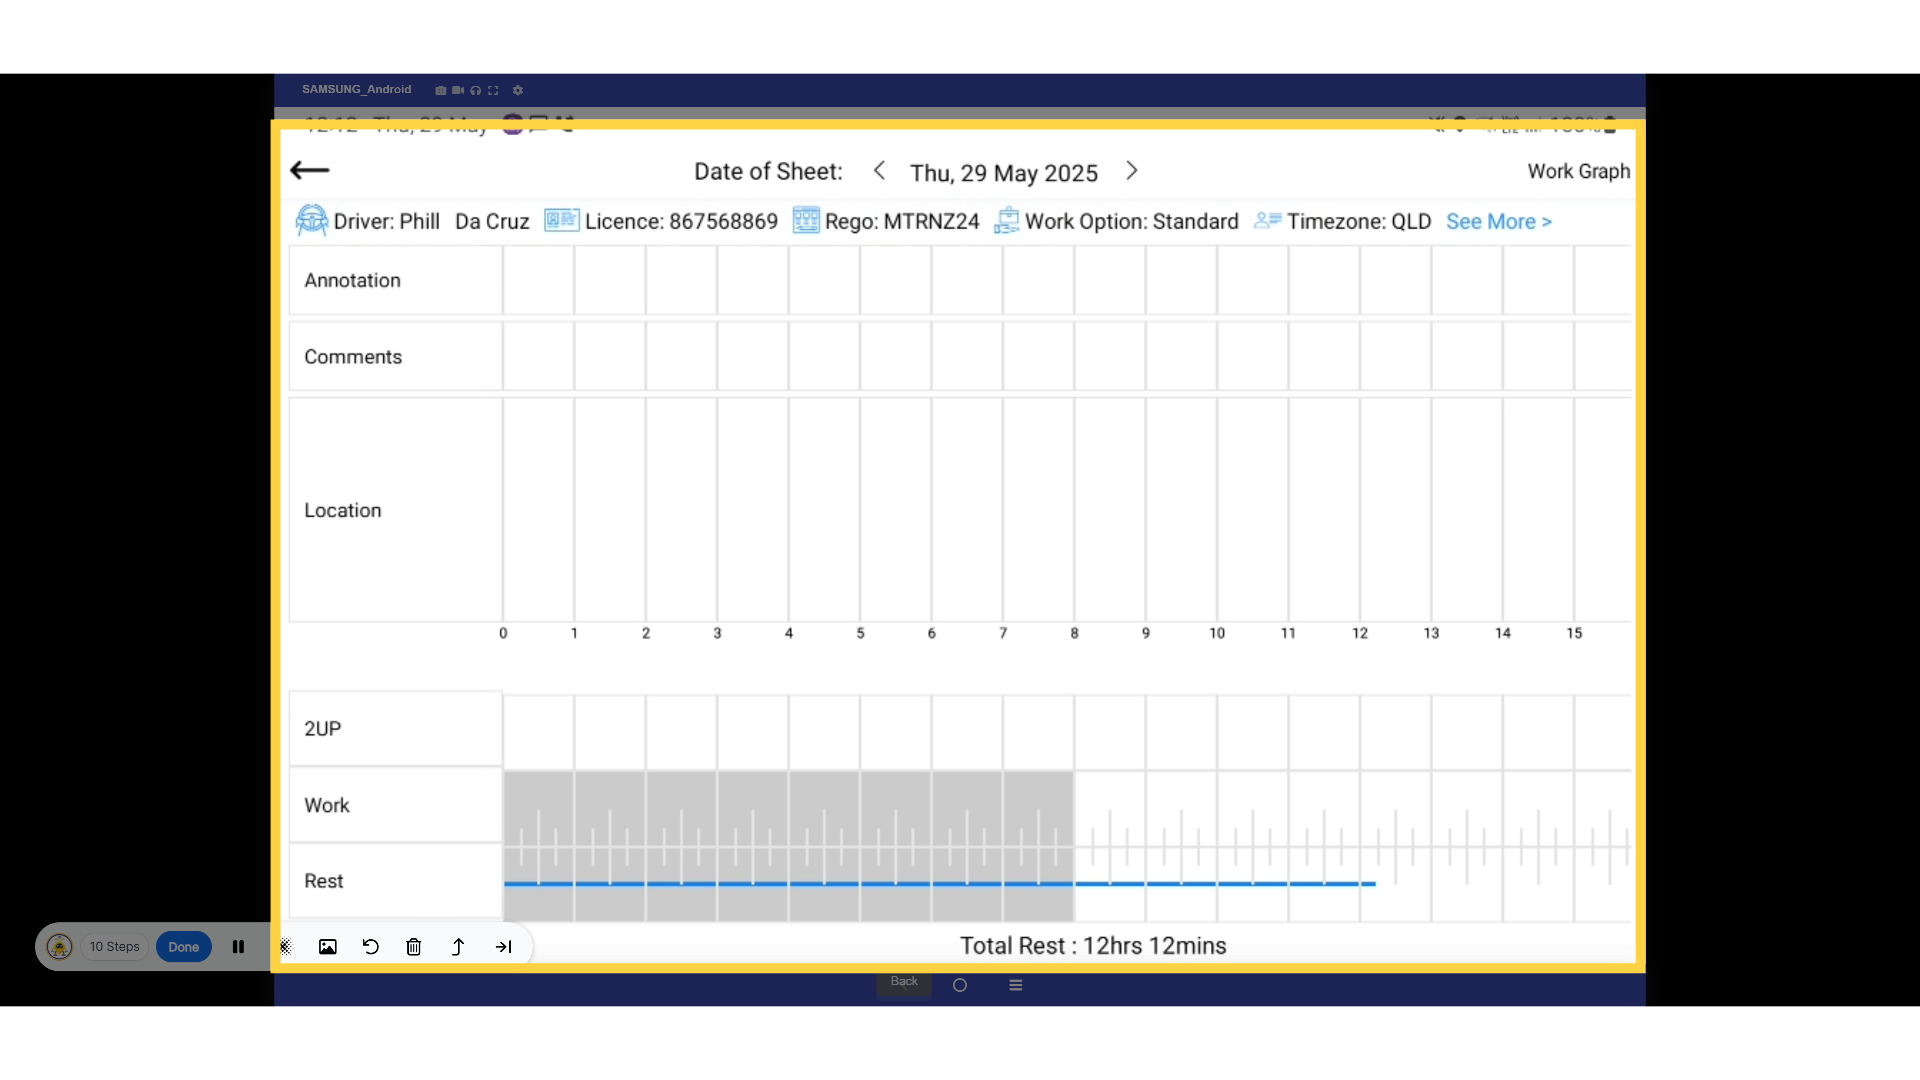Go back with the left arrow icon

[310, 170]
